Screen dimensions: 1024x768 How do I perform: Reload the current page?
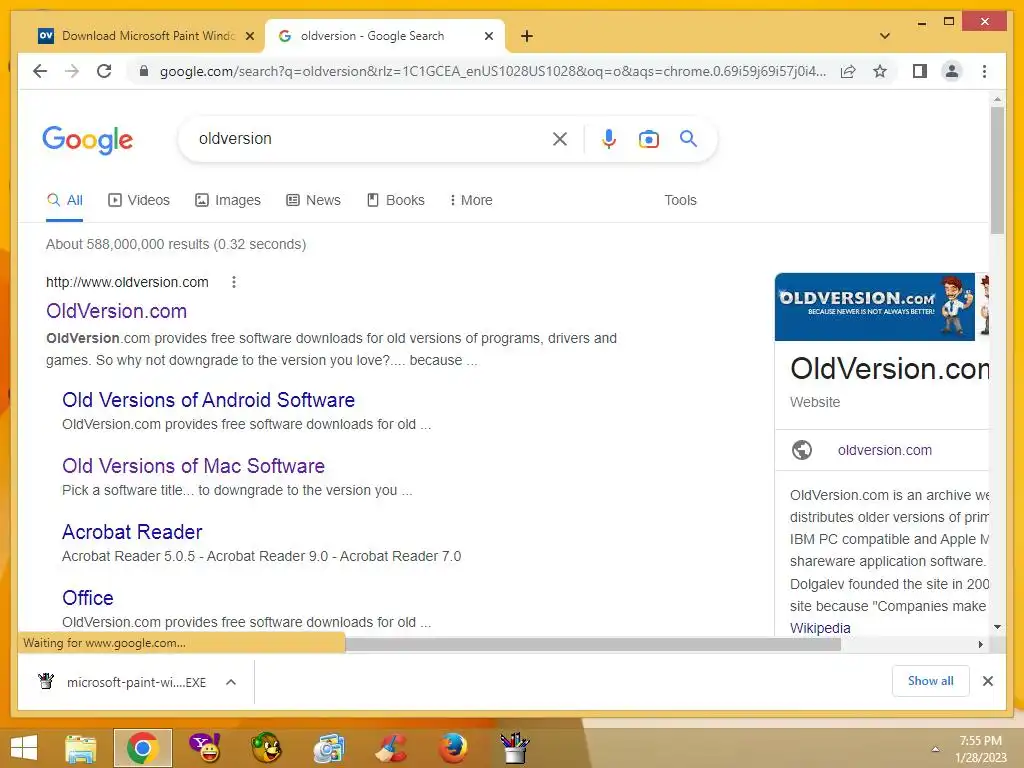pos(104,71)
